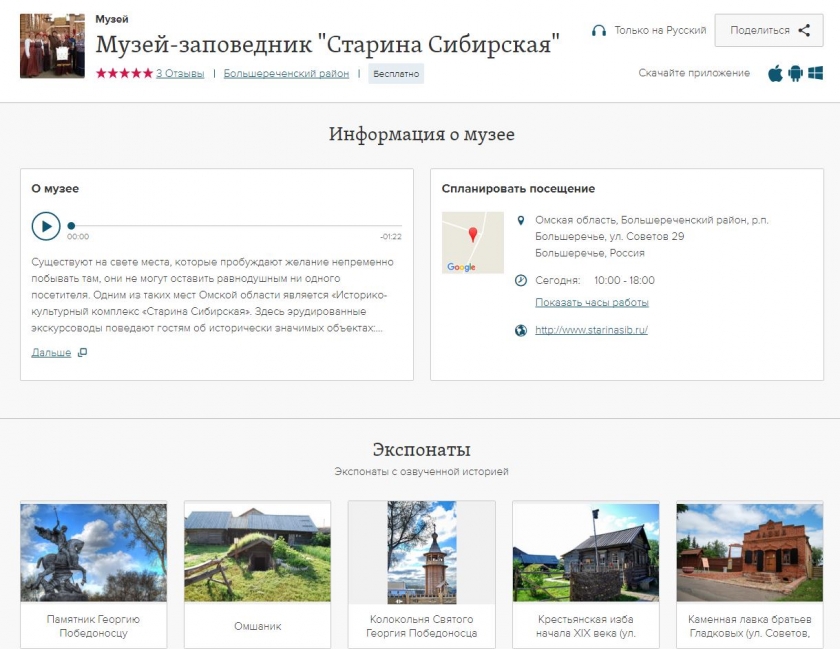Click the museum description paragraph
Screen dimensions: 840x649
click(212, 295)
